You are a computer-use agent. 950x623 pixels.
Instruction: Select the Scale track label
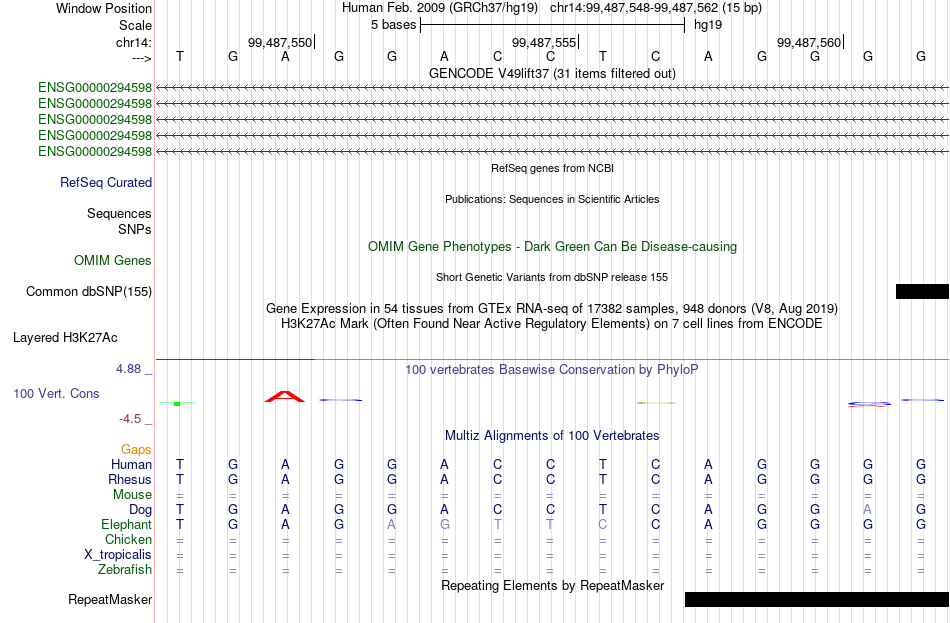point(135,25)
